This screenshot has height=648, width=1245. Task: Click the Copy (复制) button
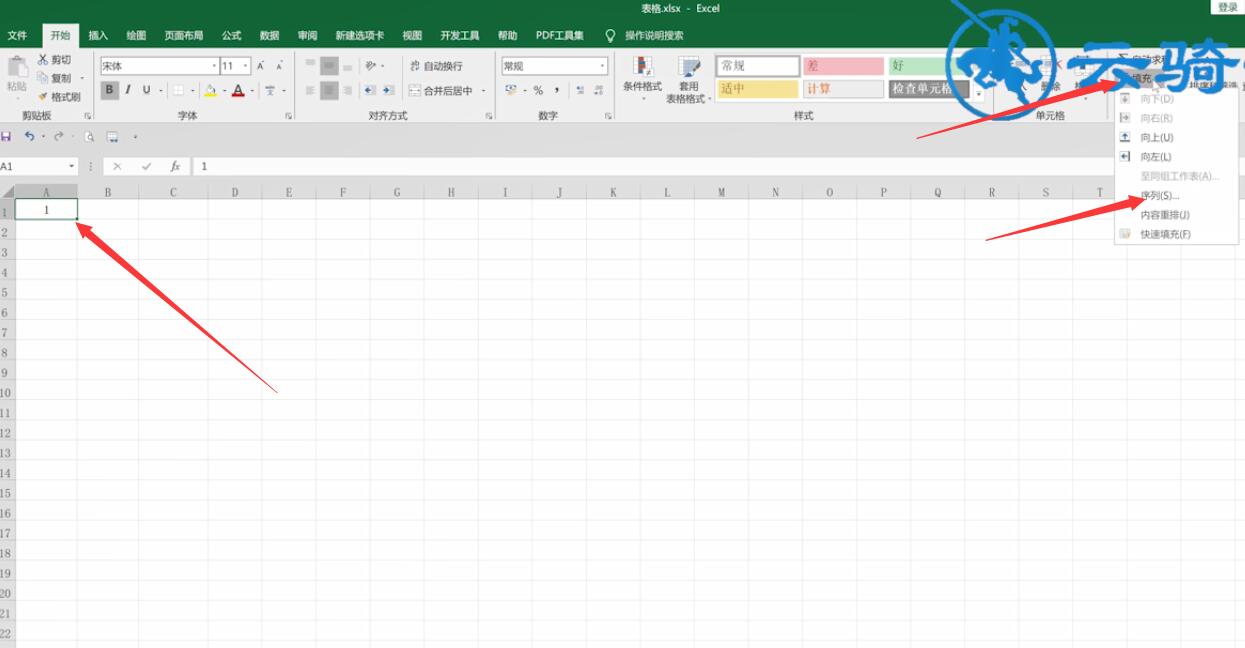pos(54,78)
